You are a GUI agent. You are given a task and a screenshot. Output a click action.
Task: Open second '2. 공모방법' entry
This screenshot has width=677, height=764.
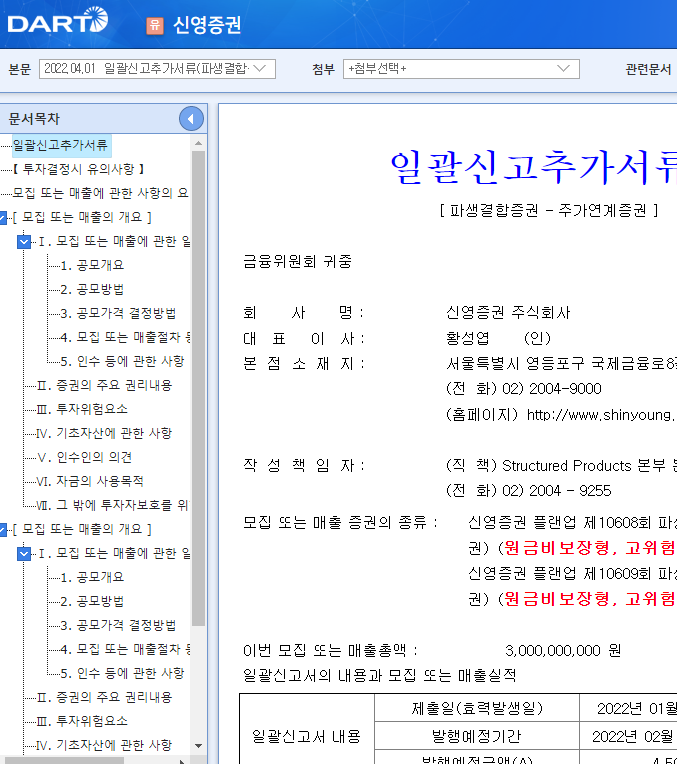click(92, 601)
